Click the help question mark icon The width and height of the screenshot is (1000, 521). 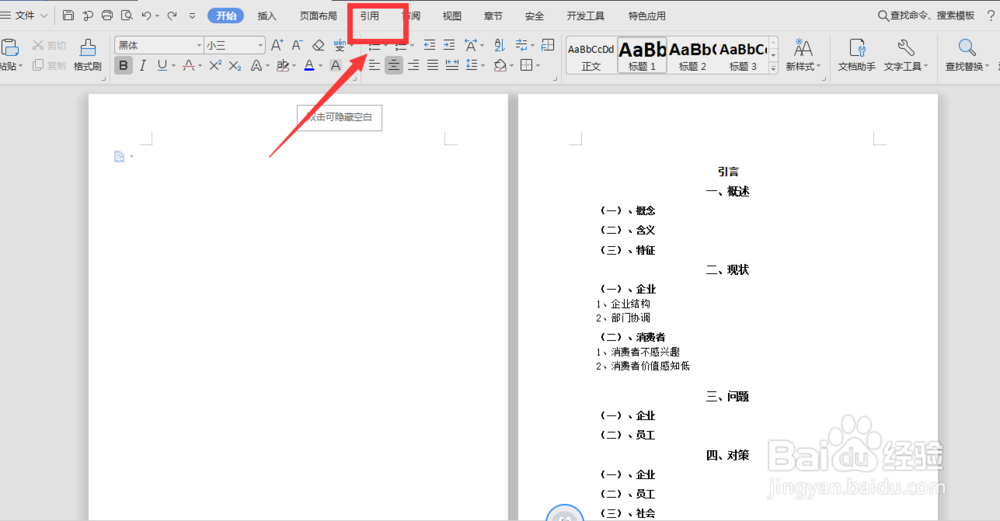tap(990, 16)
